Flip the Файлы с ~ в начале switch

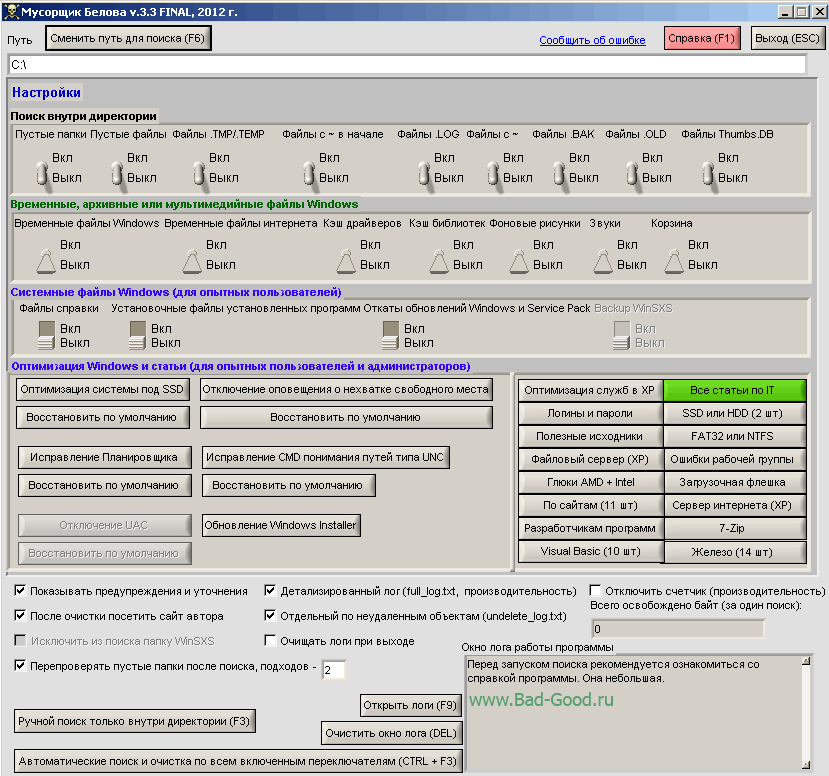pyautogui.click(x=309, y=173)
